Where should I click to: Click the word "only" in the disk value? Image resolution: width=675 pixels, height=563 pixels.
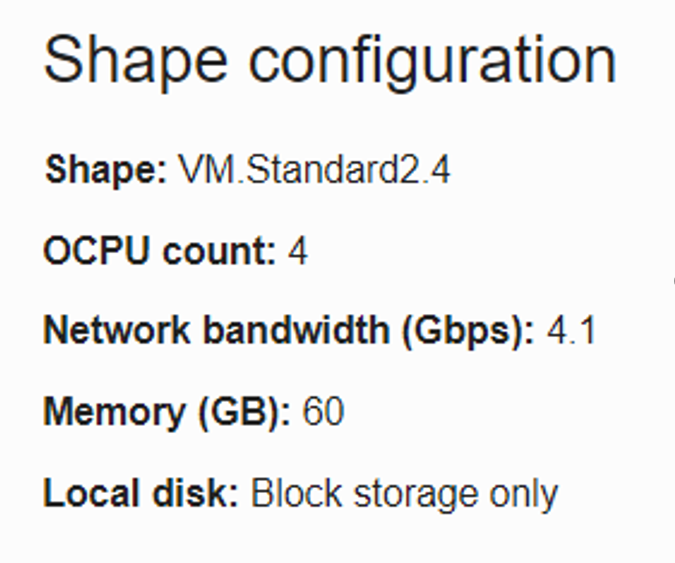pyautogui.click(x=522, y=492)
